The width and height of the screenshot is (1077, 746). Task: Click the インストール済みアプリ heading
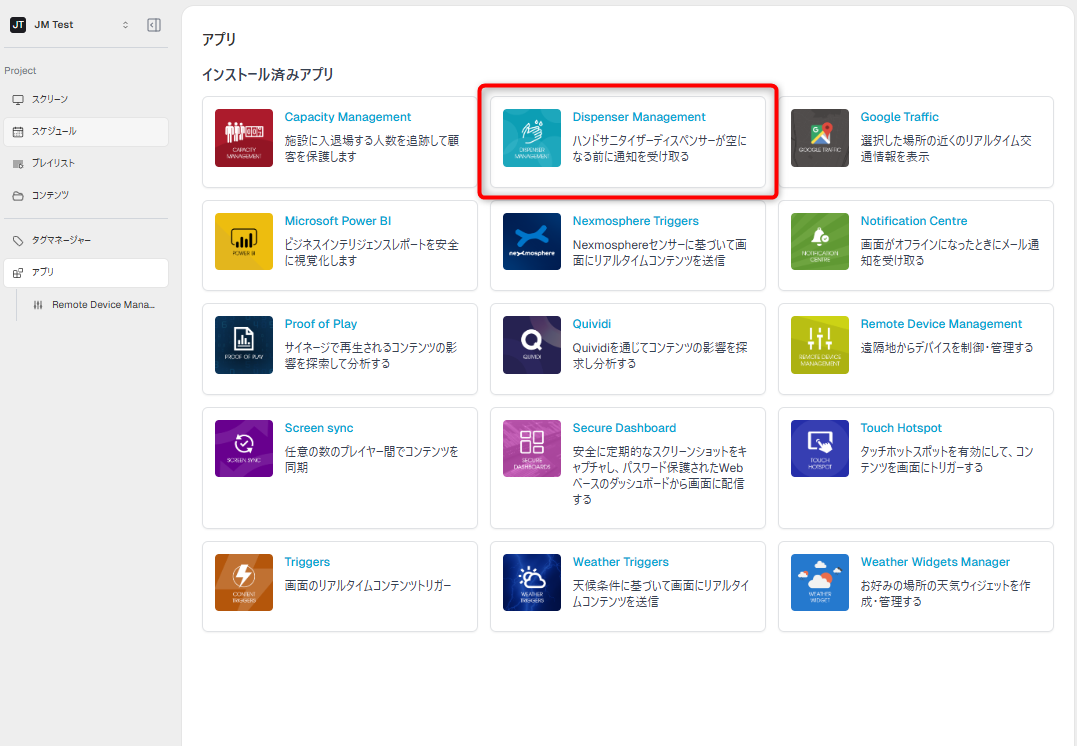click(268, 74)
